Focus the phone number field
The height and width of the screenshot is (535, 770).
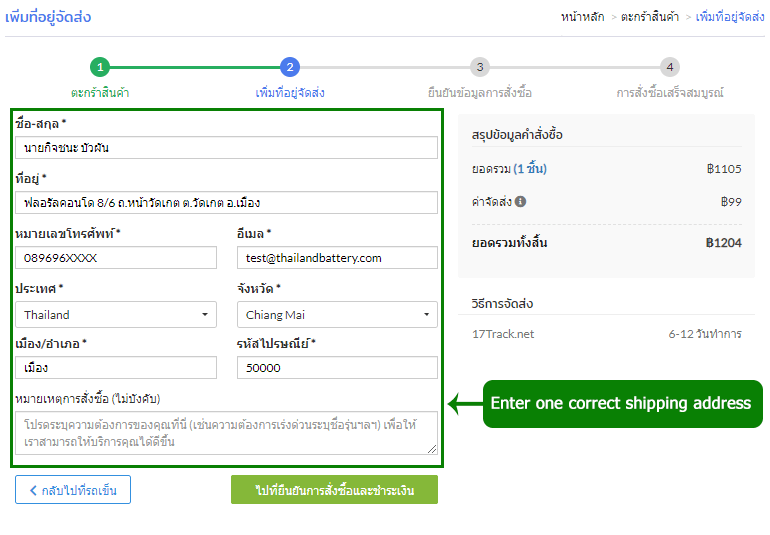[116, 258]
